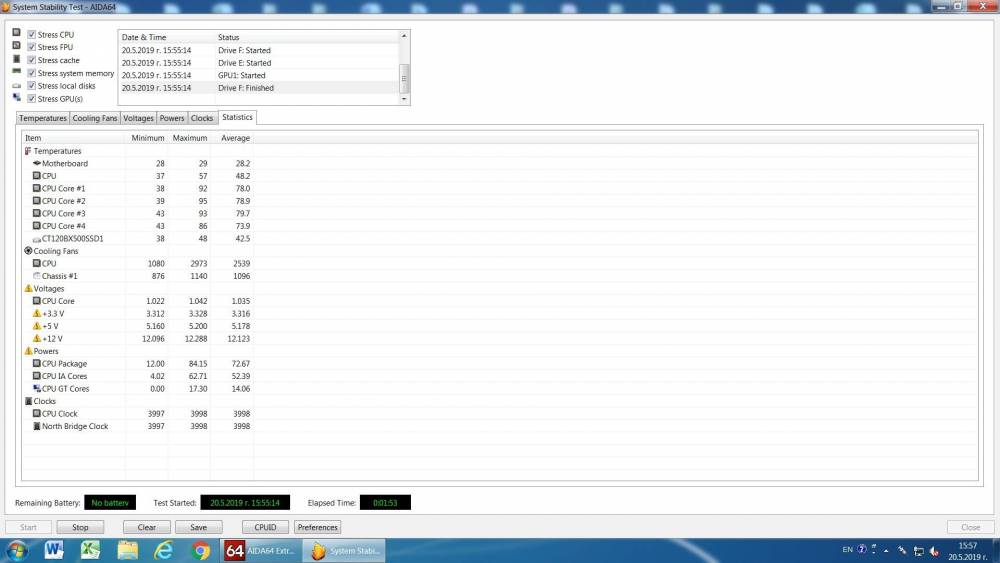1000x563 pixels.
Task: Click the CPU Core #1 chip icon
Action: pyautogui.click(x=36, y=188)
